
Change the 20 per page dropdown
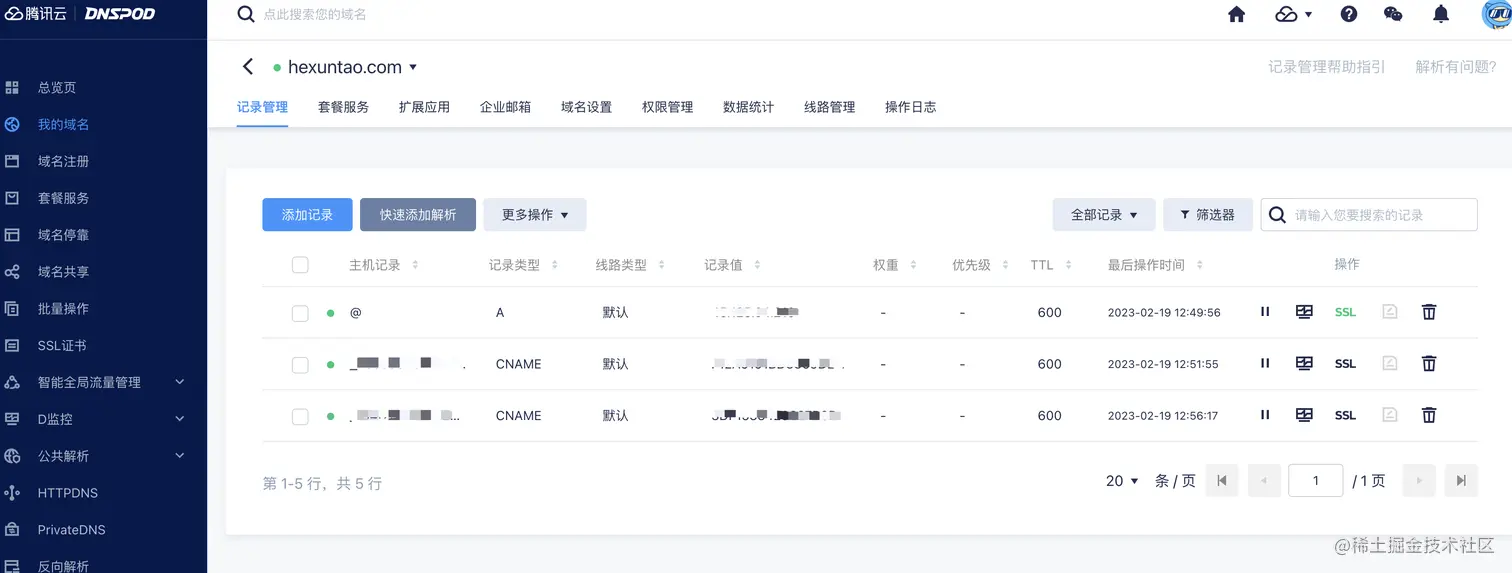1122,481
